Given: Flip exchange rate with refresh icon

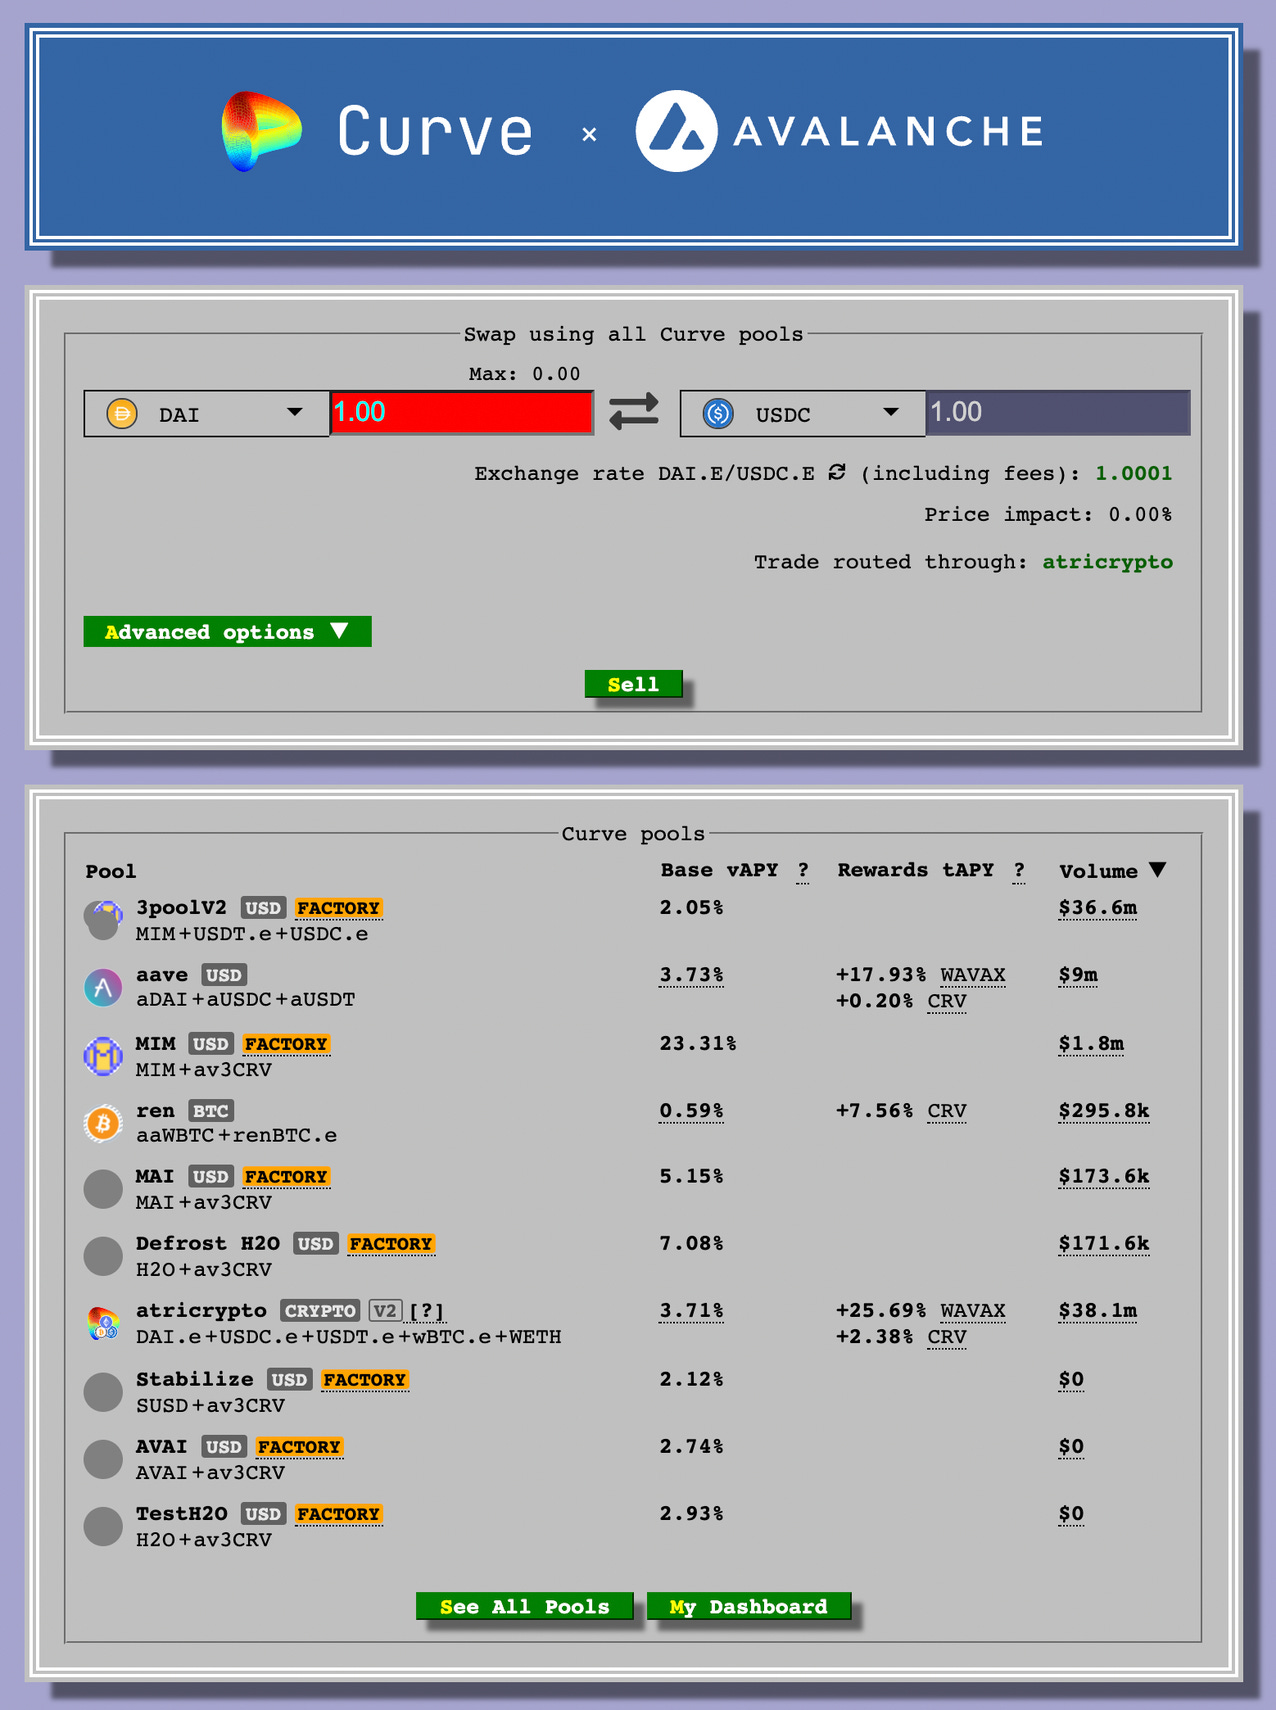Looking at the screenshot, I should coord(837,472).
